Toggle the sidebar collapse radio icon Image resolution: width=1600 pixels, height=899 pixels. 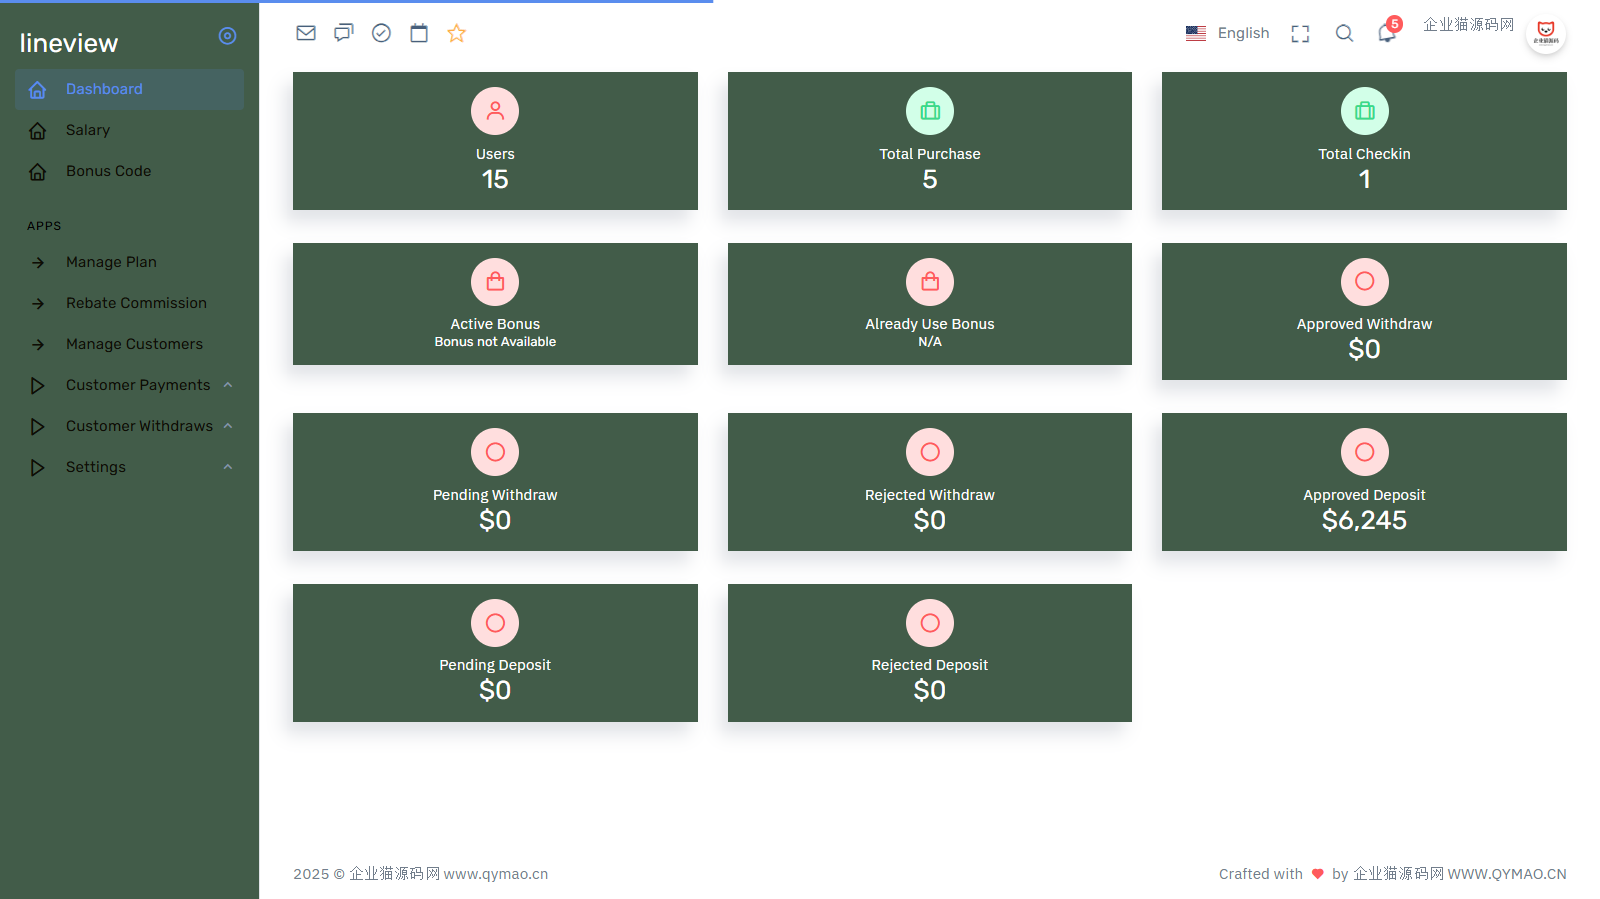228,36
